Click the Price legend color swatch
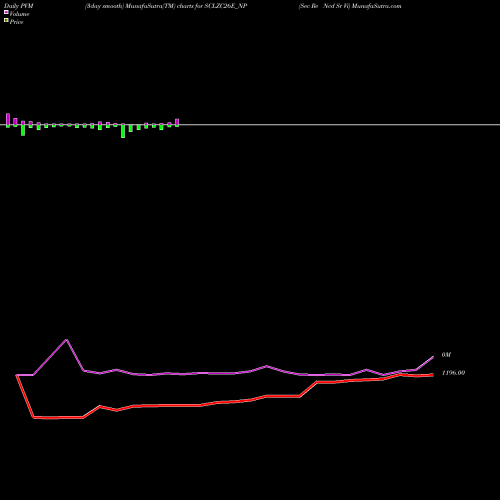Image resolution: width=500 pixels, height=500 pixels. coord(6,21)
